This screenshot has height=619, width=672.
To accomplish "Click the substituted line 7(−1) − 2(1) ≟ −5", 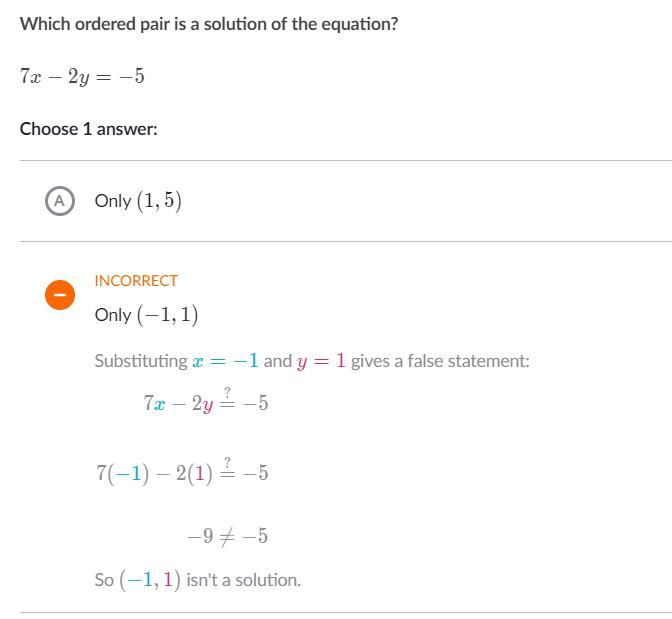I will pos(182,473).
